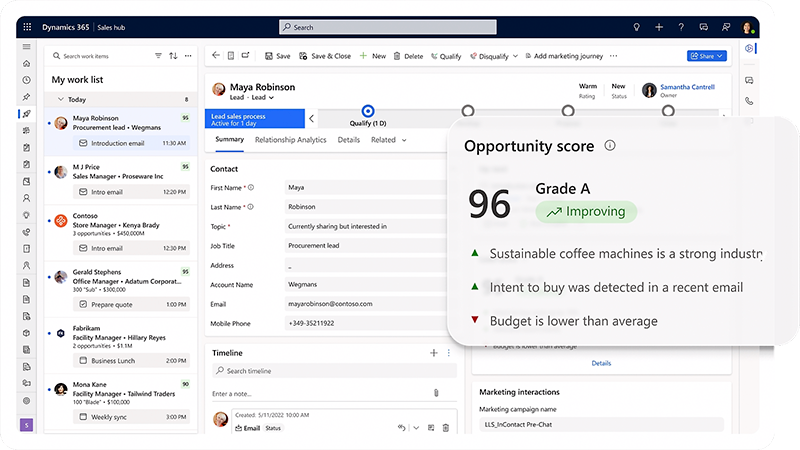This screenshot has width=800, height=450.
Task: Click the user profile avatar in top bar
Action: point(747,27)
